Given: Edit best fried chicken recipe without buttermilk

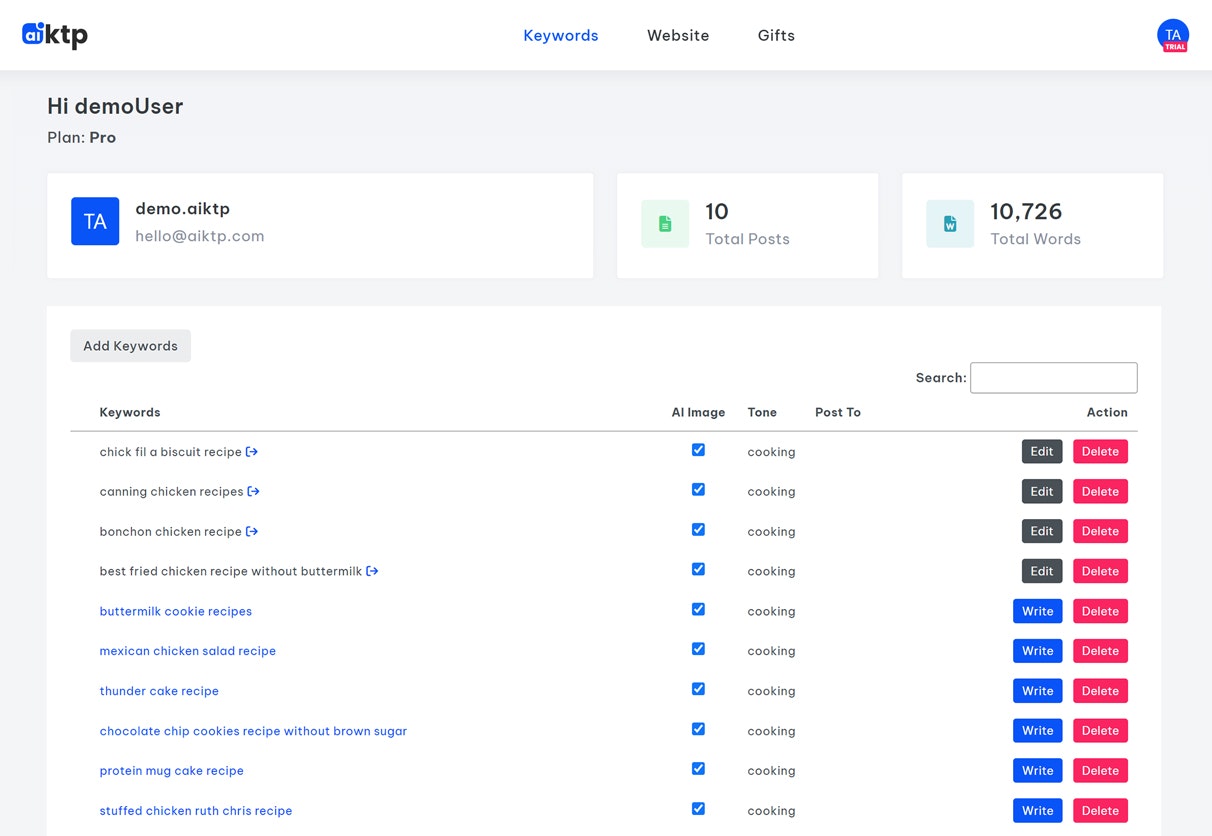Looking at the screenshot, I should (1042, 571).
